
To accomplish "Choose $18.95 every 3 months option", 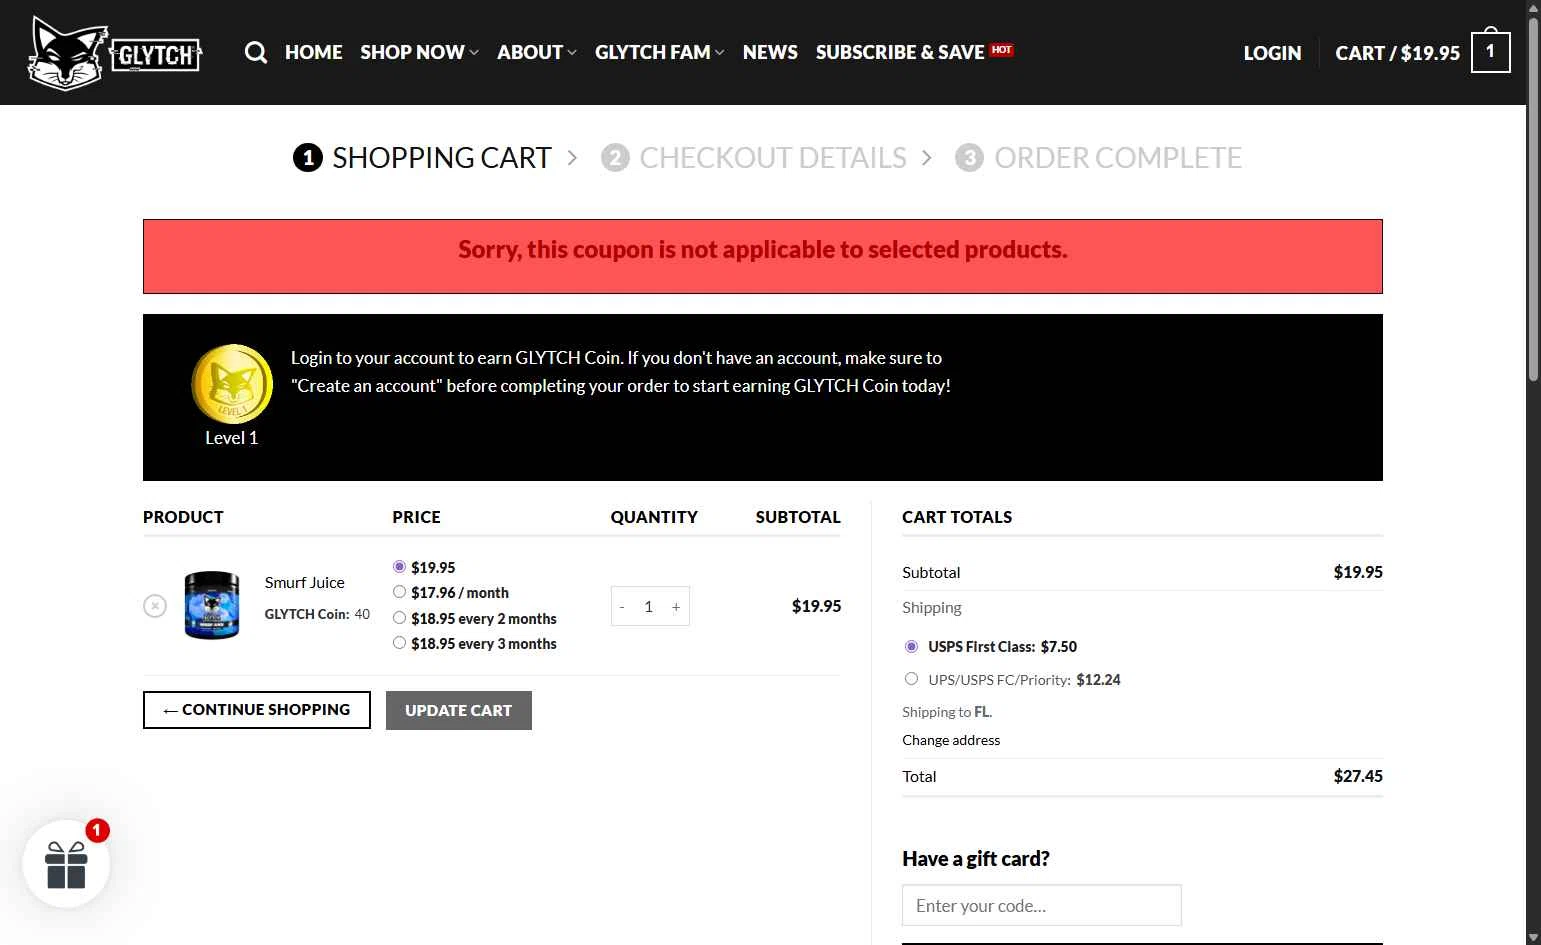I will click(399, 643).
